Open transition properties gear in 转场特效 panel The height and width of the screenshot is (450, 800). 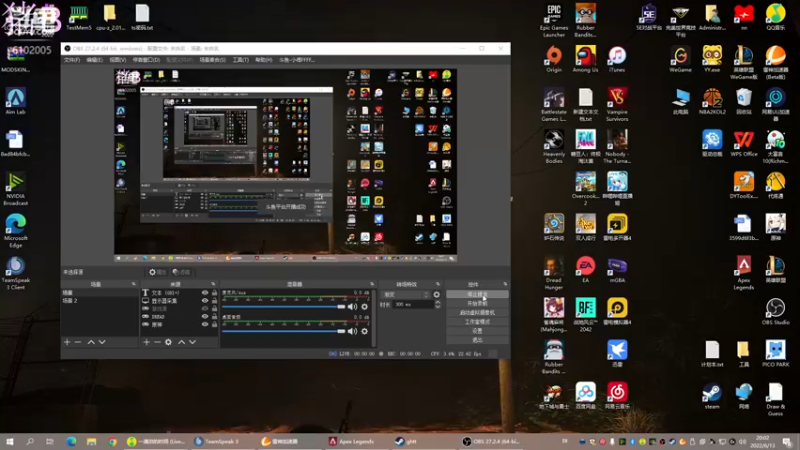(x=436, y=294)
